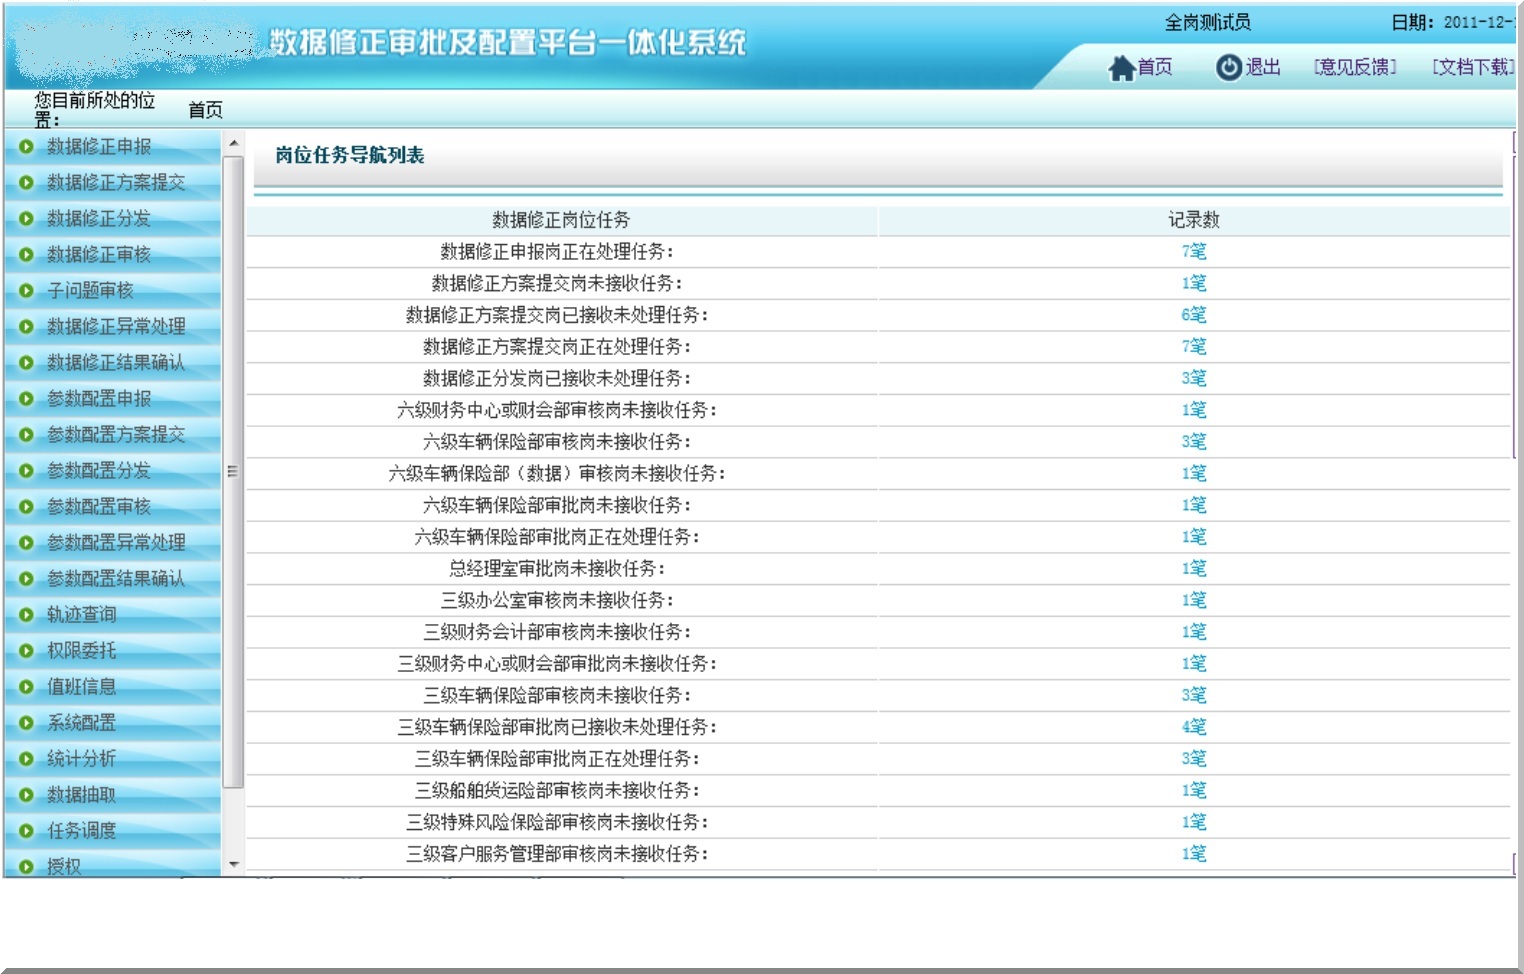Viewport: 1524px width, 974px height.
Task: Click sidebar scrollbar down arrow
Action: pos(233,864)
